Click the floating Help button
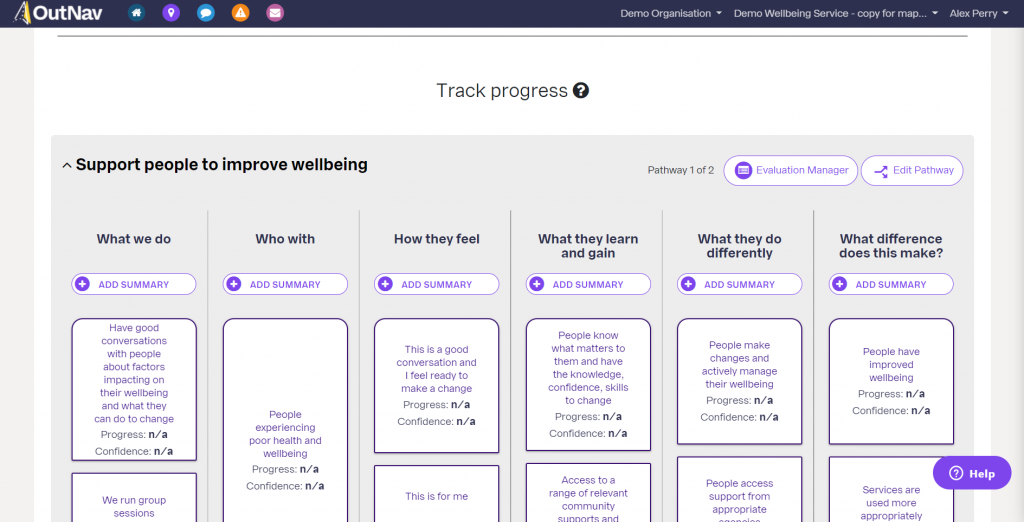Image resolution: width=1024 pixels, height=522 pixels. [x=971, y=473]
